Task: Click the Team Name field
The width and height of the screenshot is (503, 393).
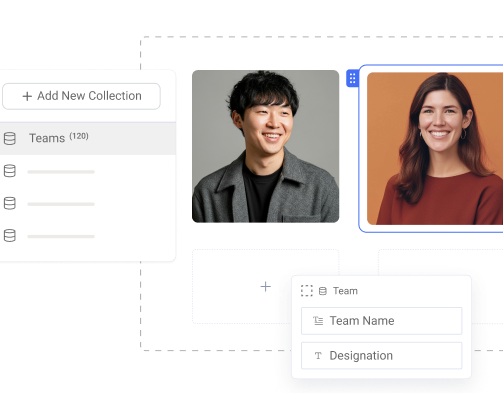Action: pos(382,321)
